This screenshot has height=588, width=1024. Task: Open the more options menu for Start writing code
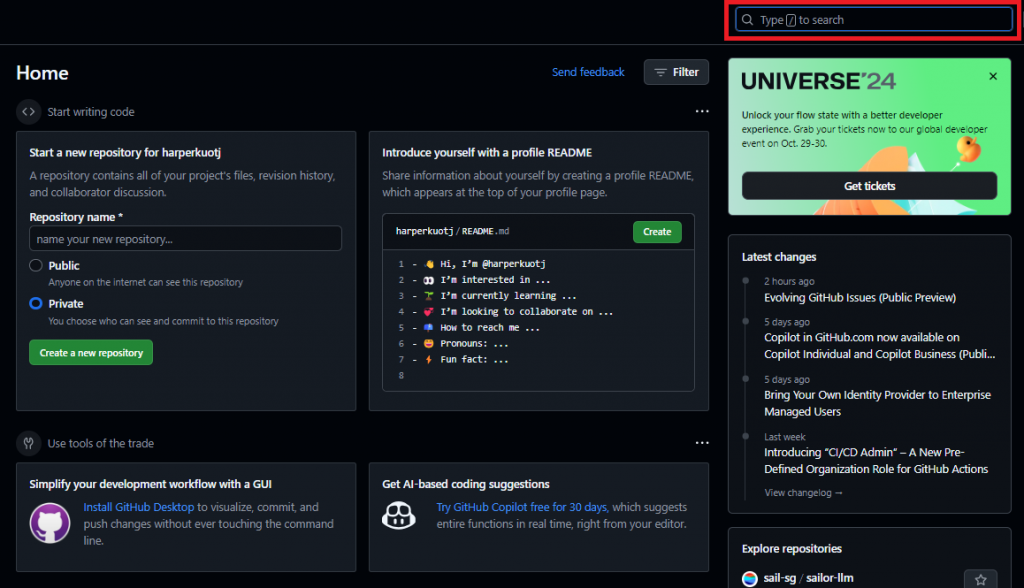[x=702, y=112]
